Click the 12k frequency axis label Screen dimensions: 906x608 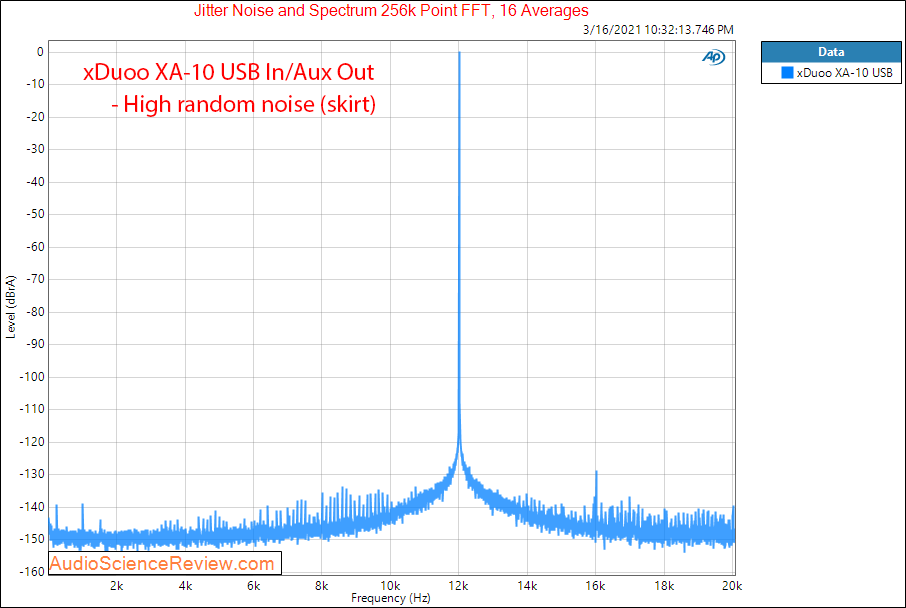click(x=459, y=586)
